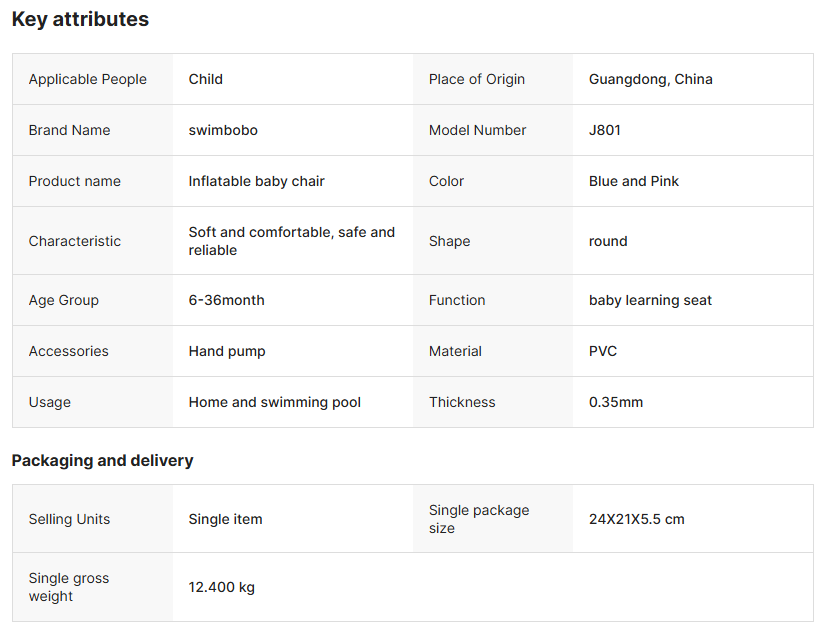Click the Packaging and delivery heading
This screenshot has height=640, width=823.
(102, 460)
